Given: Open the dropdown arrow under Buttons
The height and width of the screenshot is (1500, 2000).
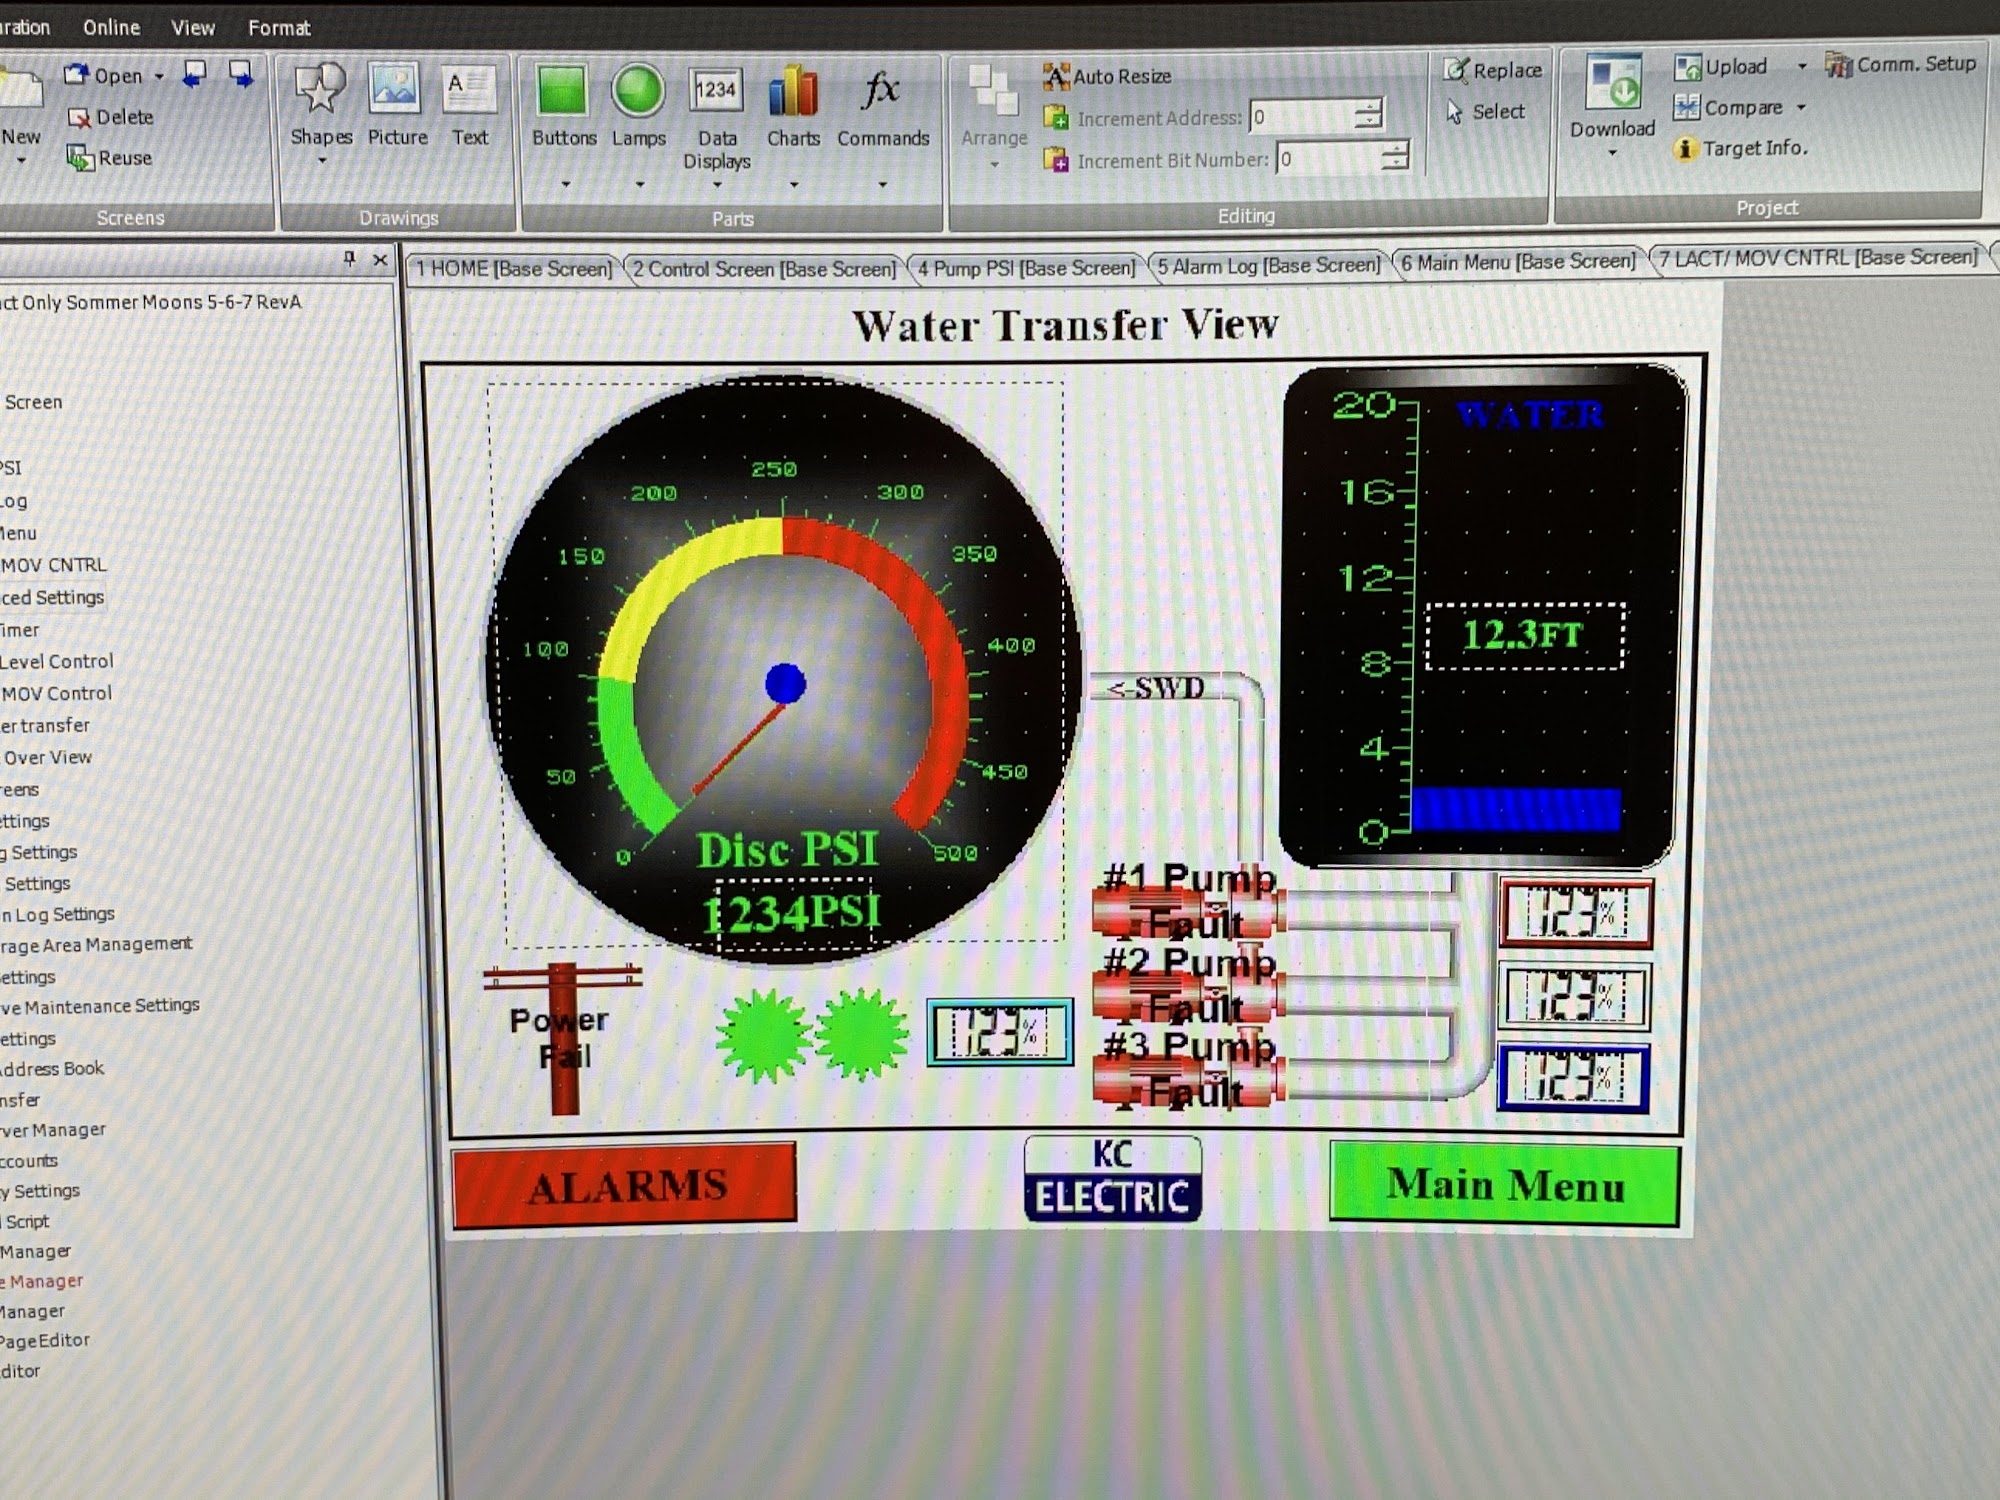Looking at the screenshot, I should [565, 184].
